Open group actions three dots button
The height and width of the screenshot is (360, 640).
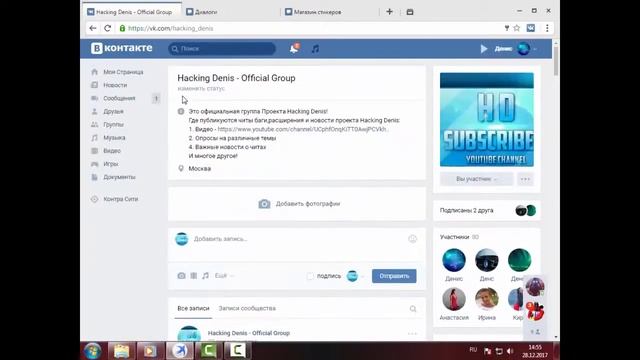point(525,179)
